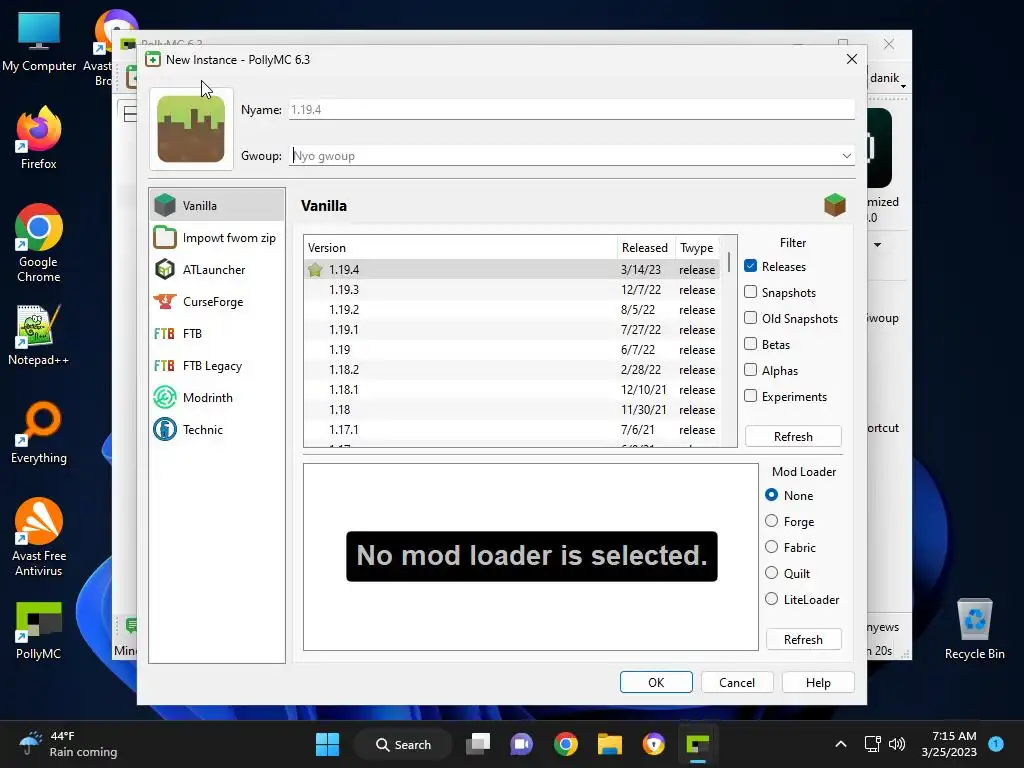Select the FTB Legacy source icon

(165, 365)
